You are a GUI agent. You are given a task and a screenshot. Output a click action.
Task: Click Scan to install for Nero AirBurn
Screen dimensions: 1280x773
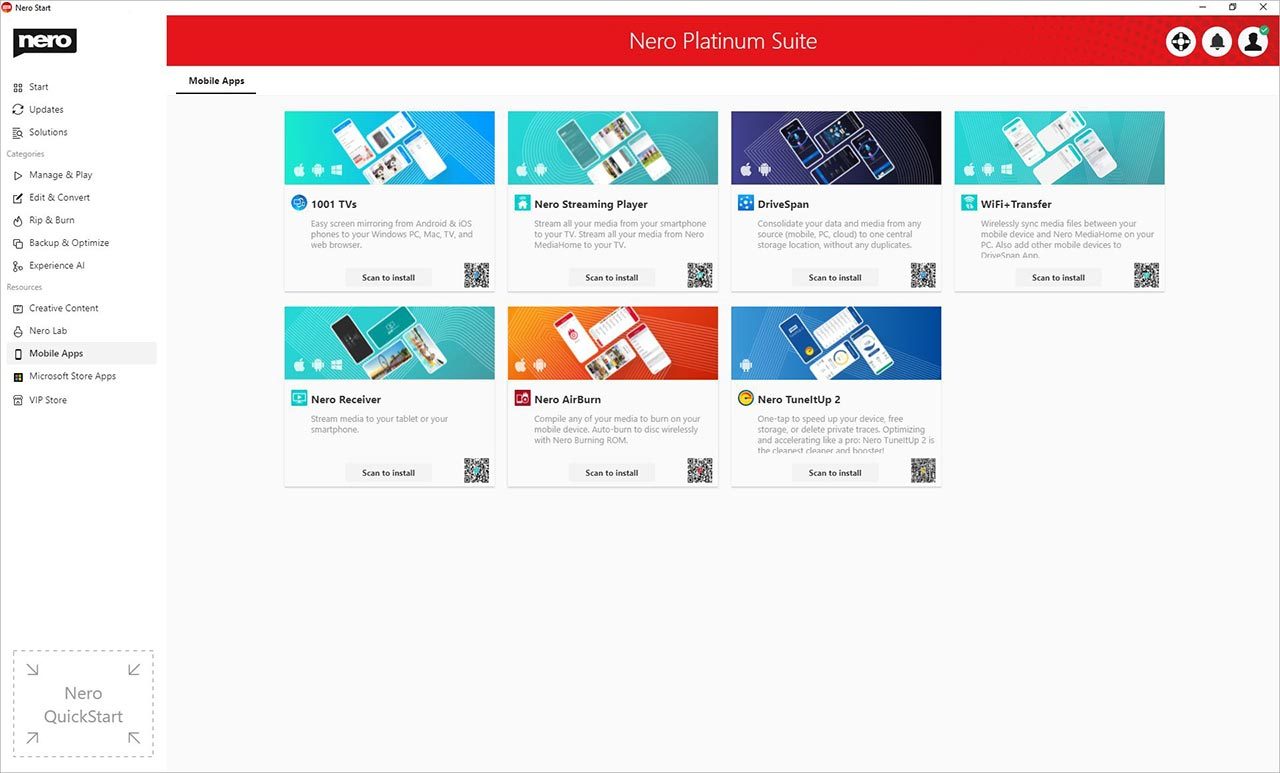(x=612, y=472)
